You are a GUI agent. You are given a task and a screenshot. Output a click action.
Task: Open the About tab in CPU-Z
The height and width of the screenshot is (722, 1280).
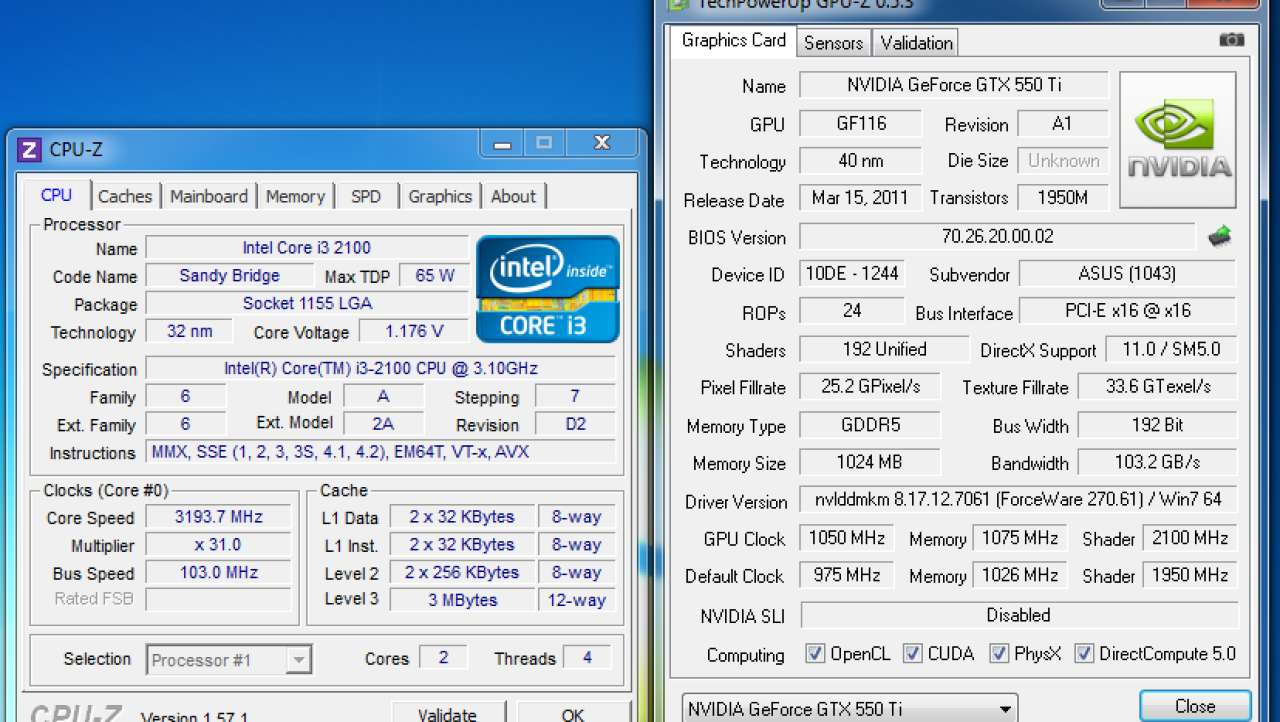(x=514, y=197)
